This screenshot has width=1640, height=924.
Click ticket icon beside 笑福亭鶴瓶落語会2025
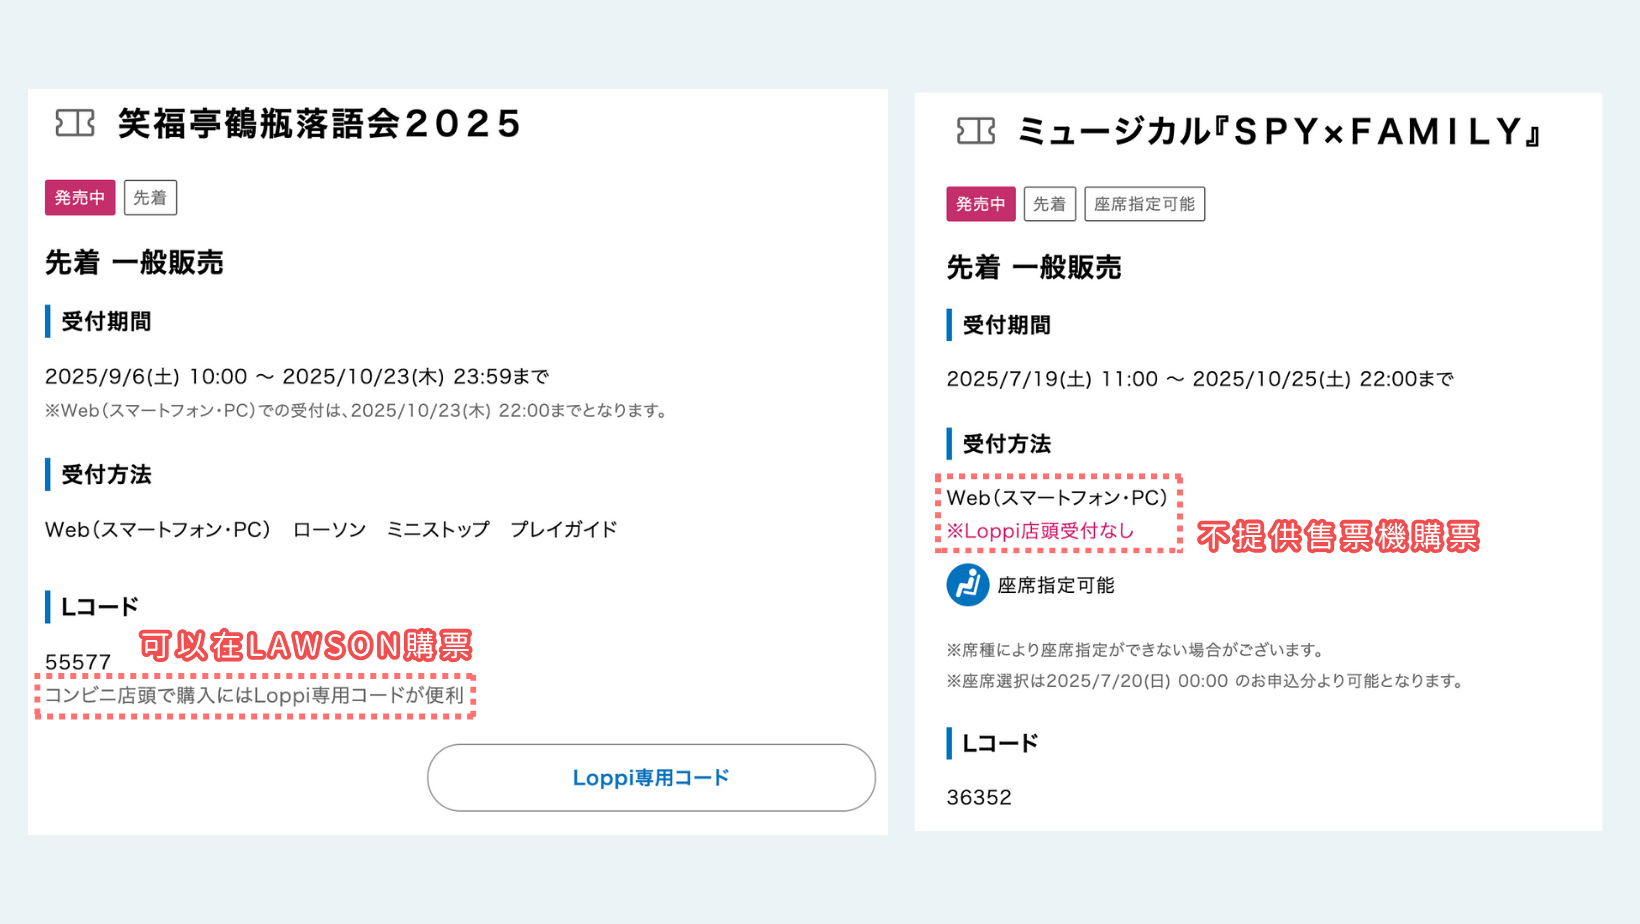pos(75,123)
